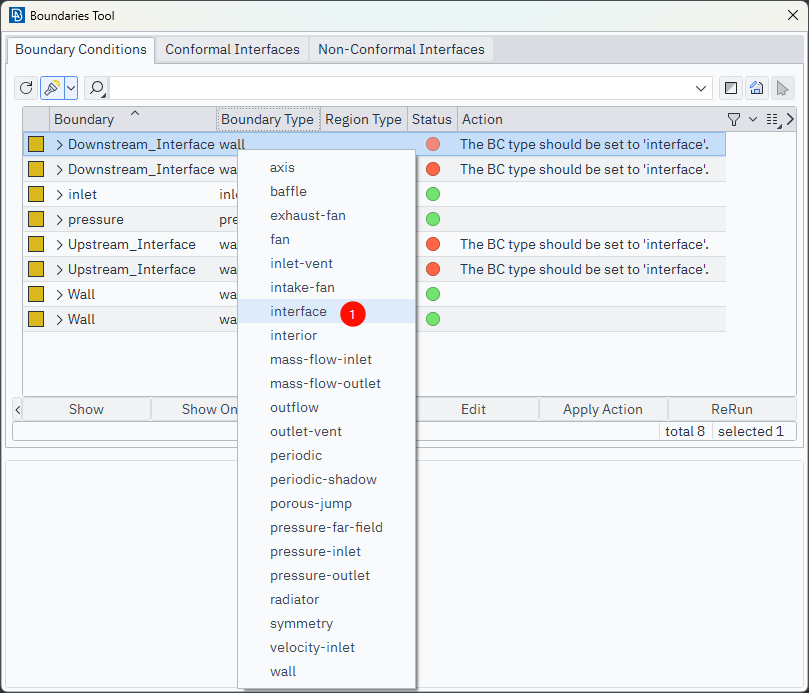Click the refresh icon in the toolbar
The height and width of the screenshot is (693, 809).
coord(27,88)
